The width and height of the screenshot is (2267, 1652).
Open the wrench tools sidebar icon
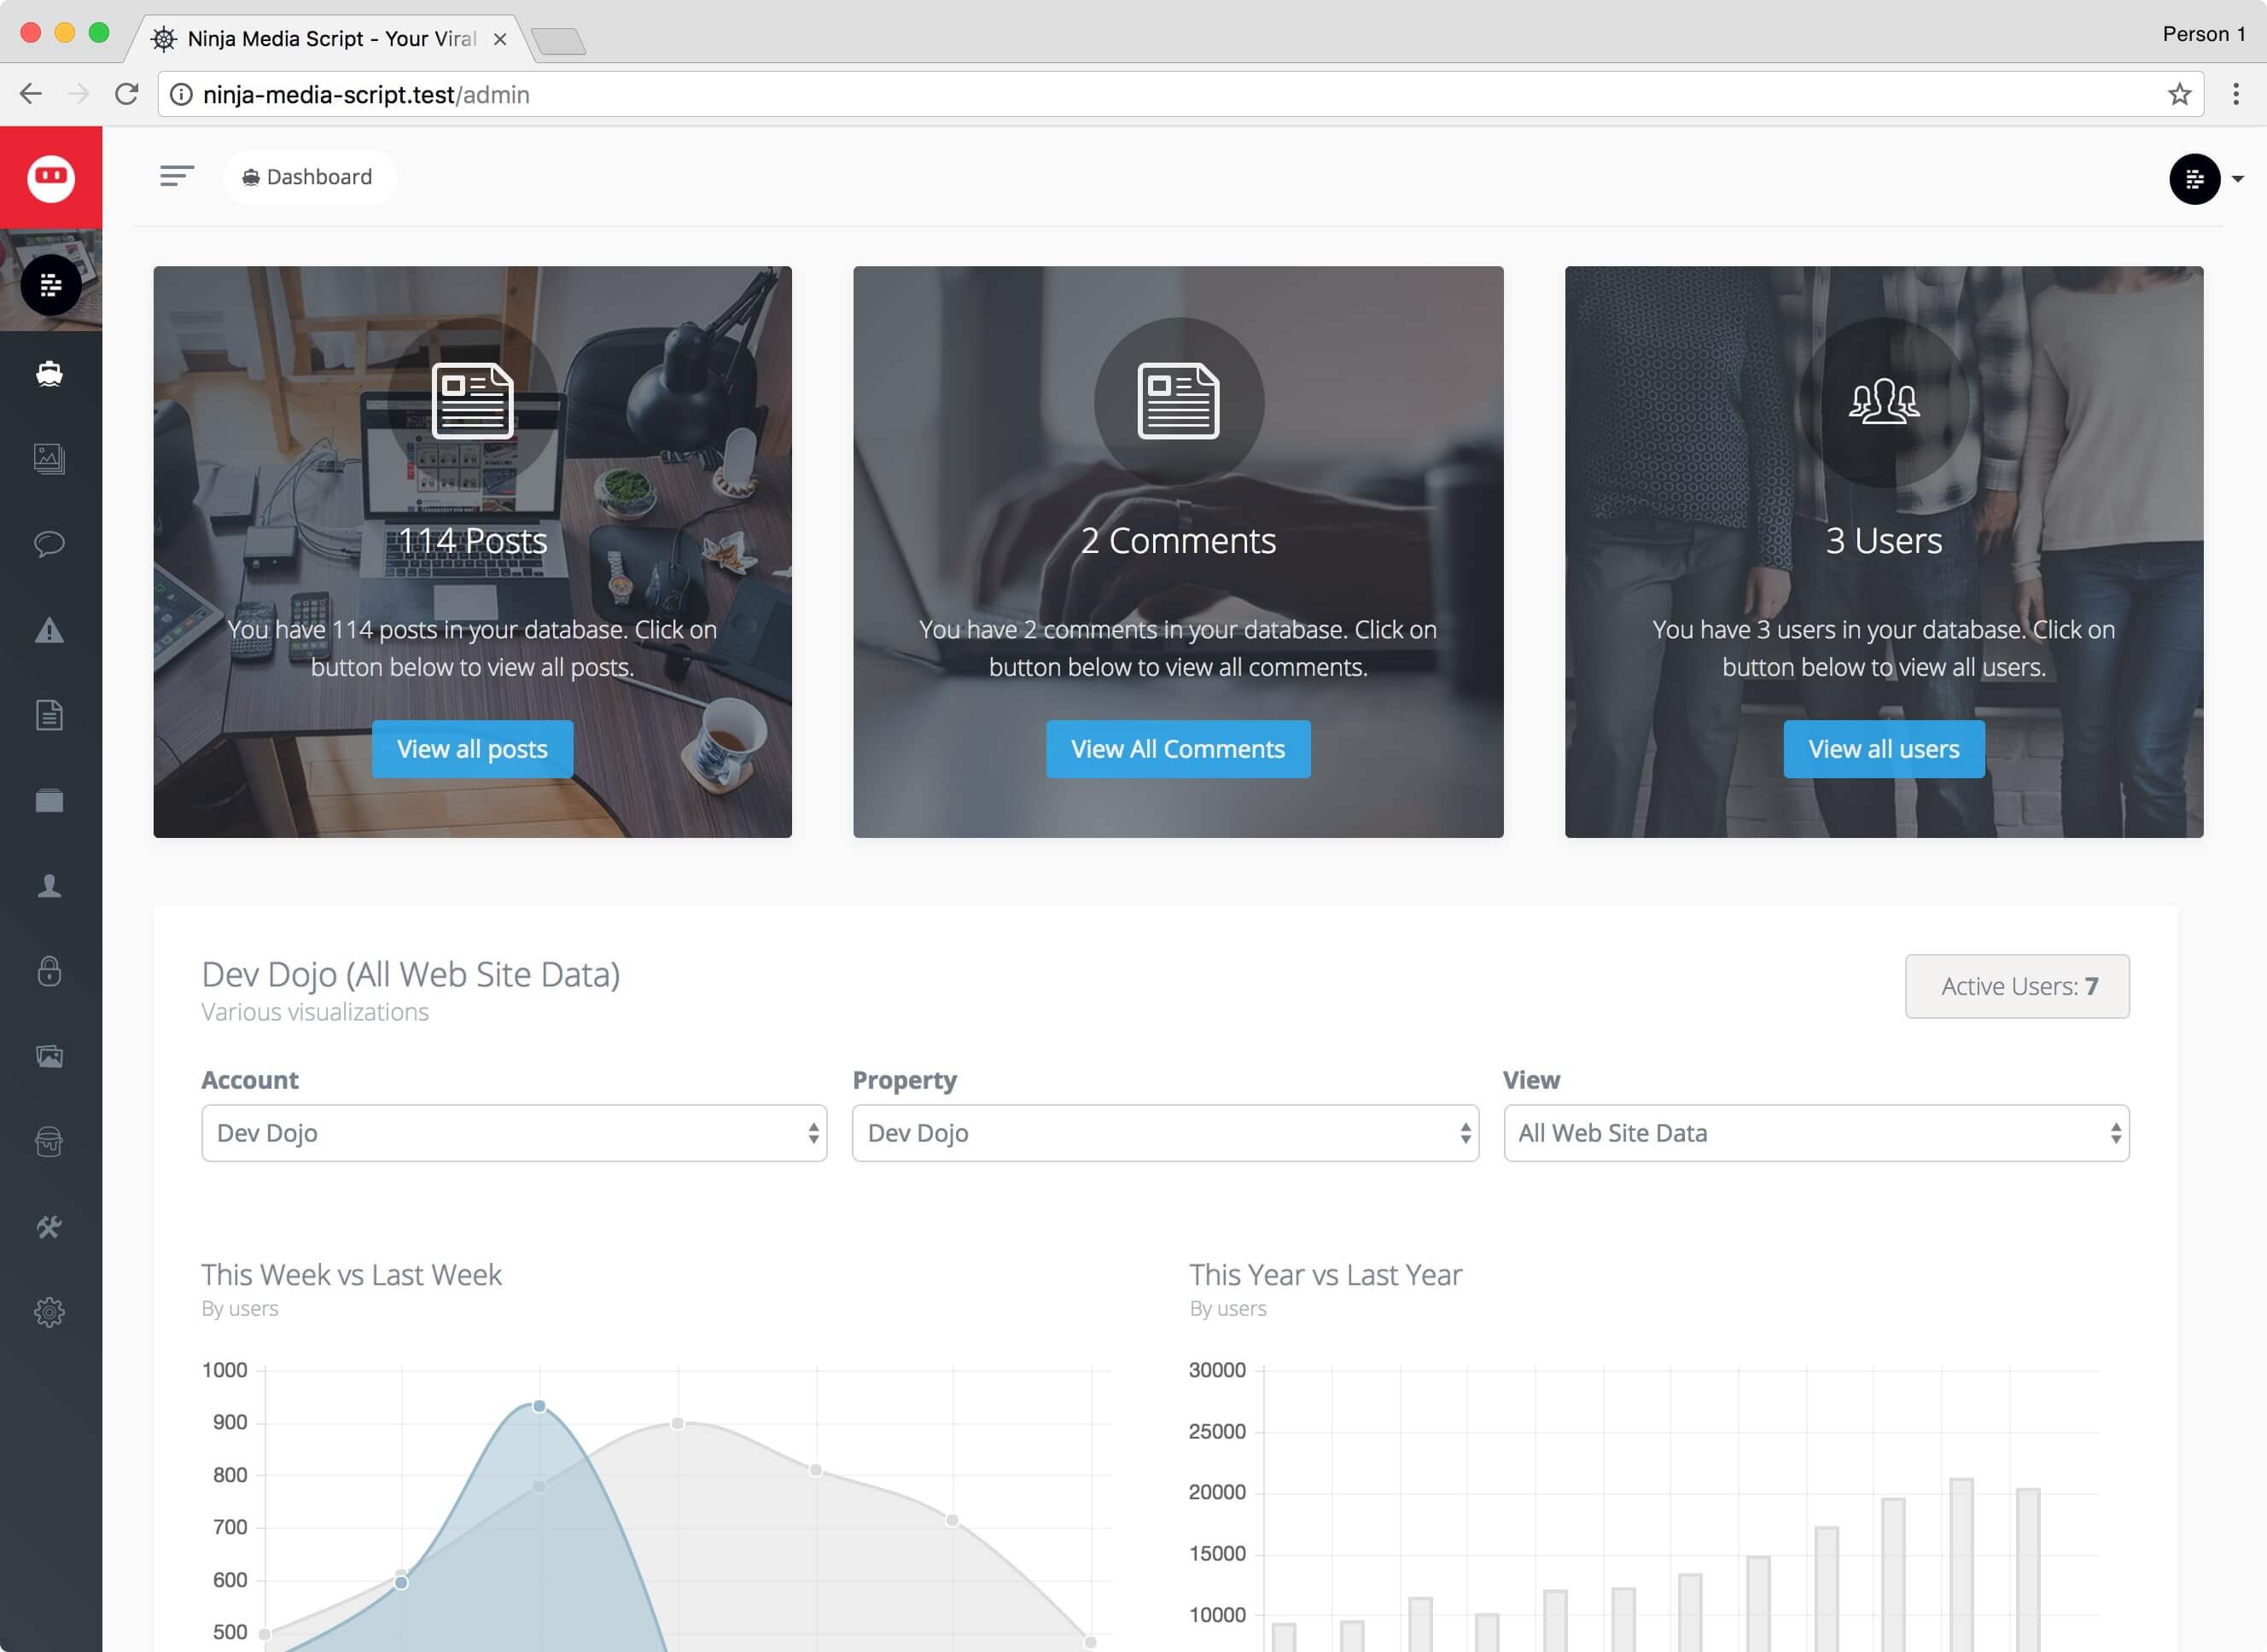point(49,1227)
